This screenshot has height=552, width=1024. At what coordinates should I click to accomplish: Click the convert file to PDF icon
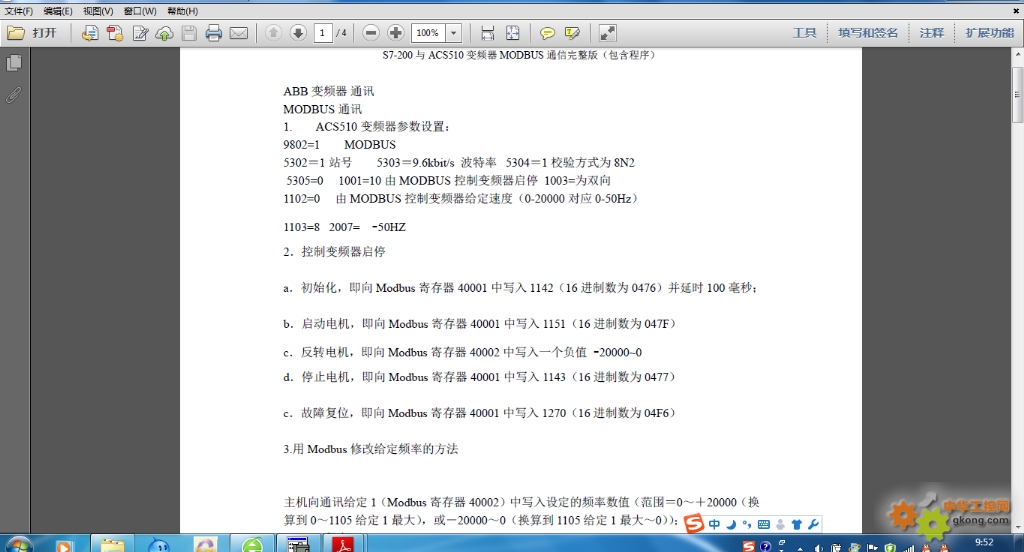90,33
